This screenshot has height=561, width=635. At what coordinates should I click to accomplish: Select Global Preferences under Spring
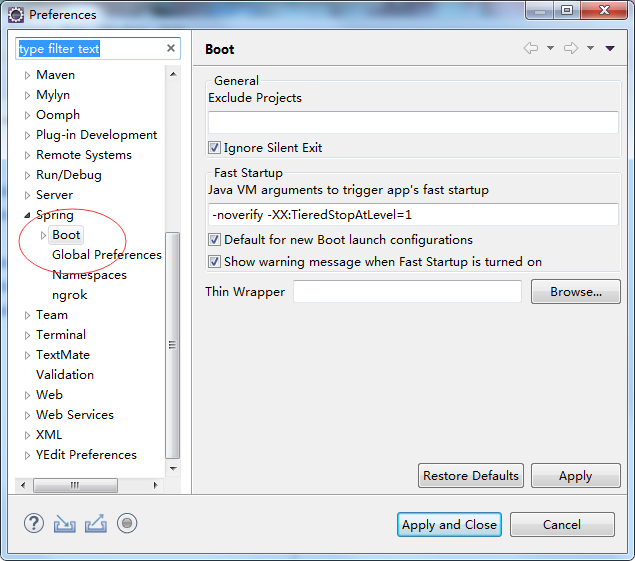pos(107,255)
